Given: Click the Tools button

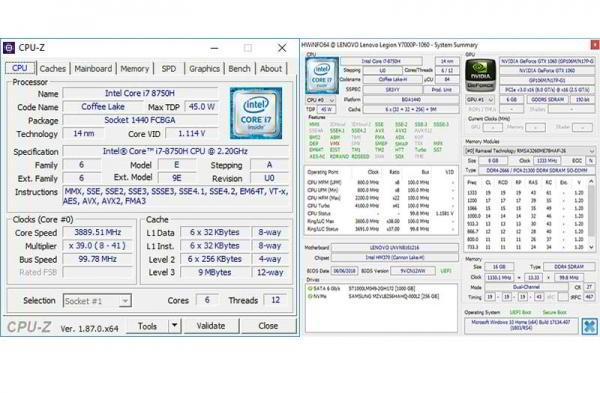Looking at the screenshot, I should pyautogui.click(x=147, y=326).
